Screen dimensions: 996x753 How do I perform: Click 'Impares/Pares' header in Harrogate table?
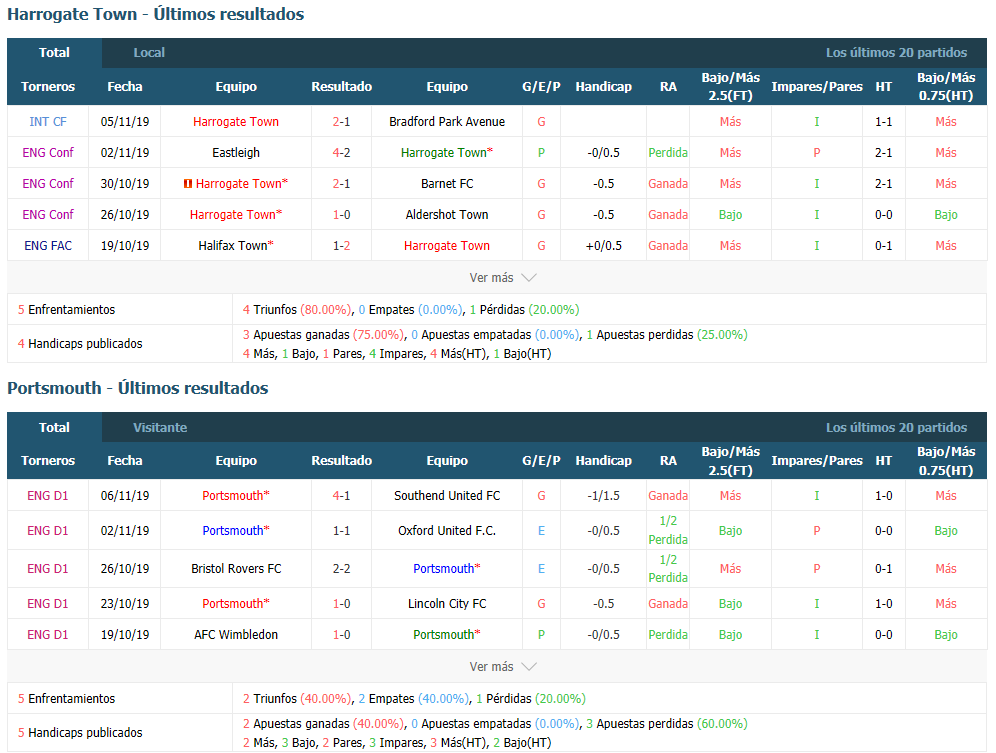pyautogui.click(x=816, y=86)
